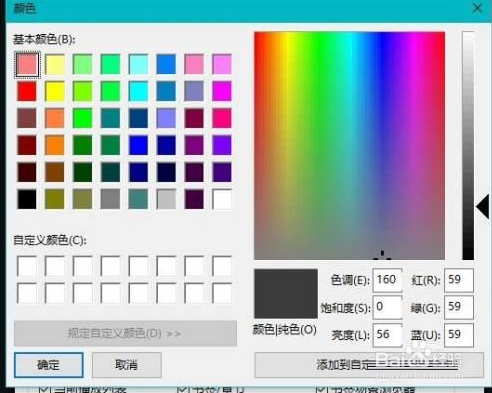This screenshot has width=492, height=393.
Task: Pick the bright cyan basic color swatch
Action: point(138,91)
